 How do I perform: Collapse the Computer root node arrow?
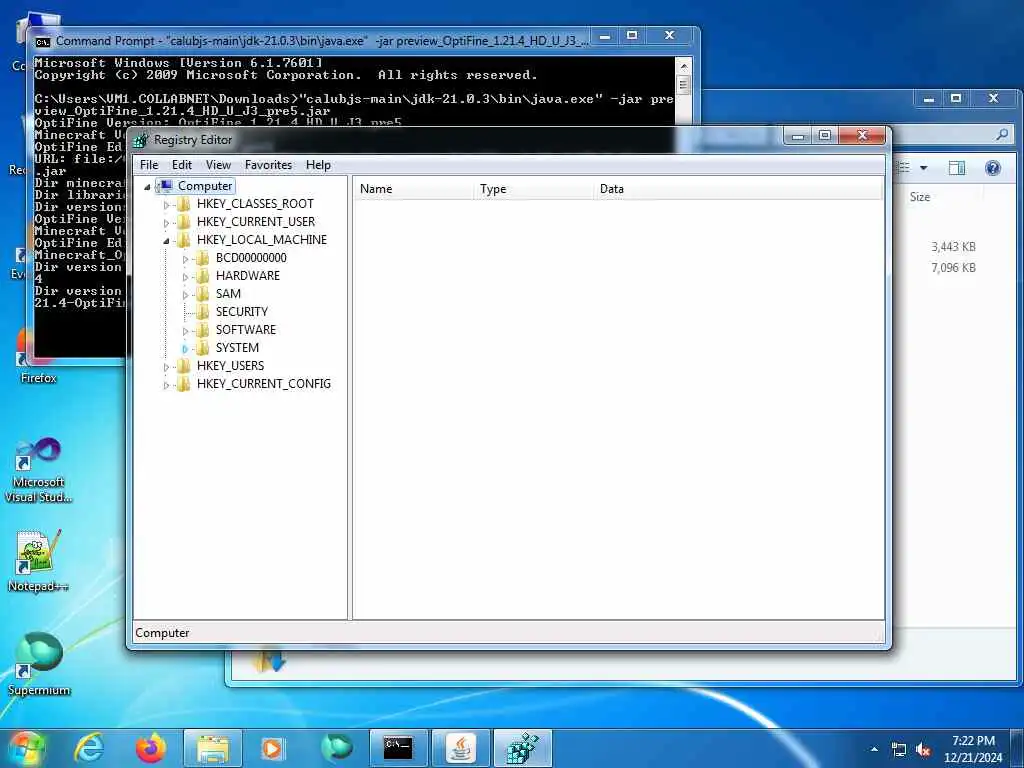tap(148, 187)
